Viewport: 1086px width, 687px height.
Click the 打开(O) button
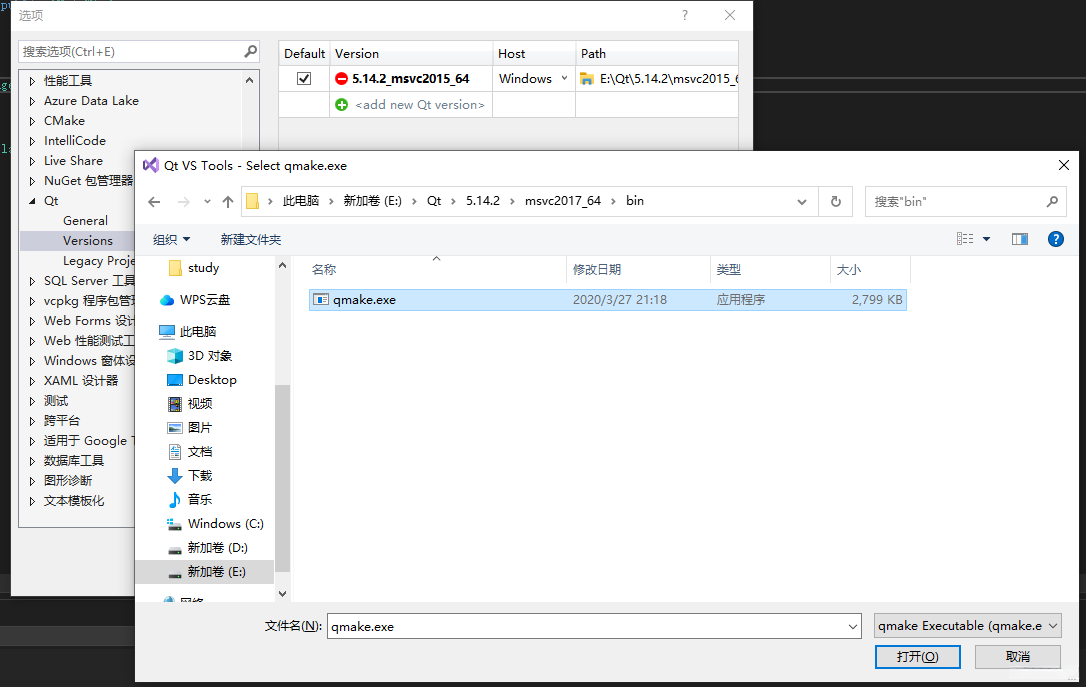click(x=918, y=657)
